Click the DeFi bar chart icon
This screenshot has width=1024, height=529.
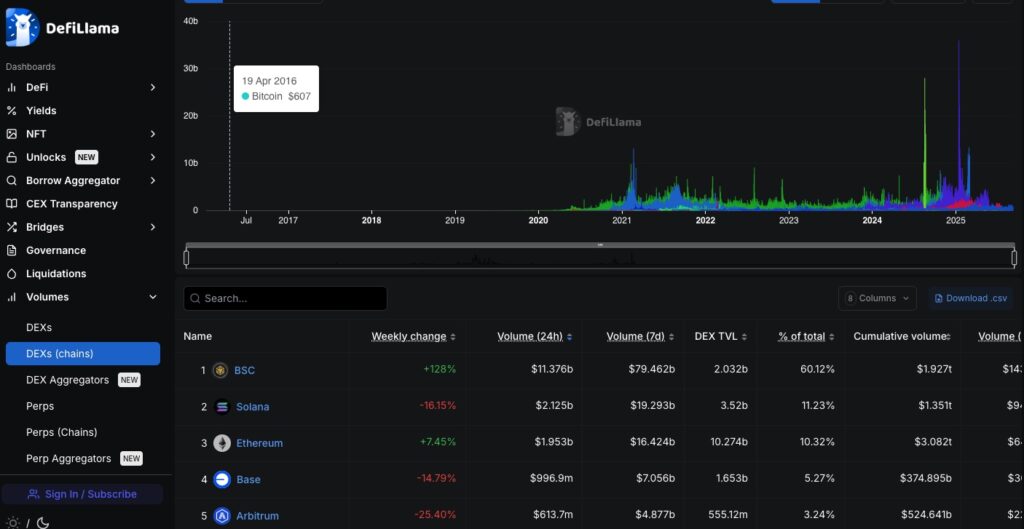pyautogui.click(x=12, y=88)
